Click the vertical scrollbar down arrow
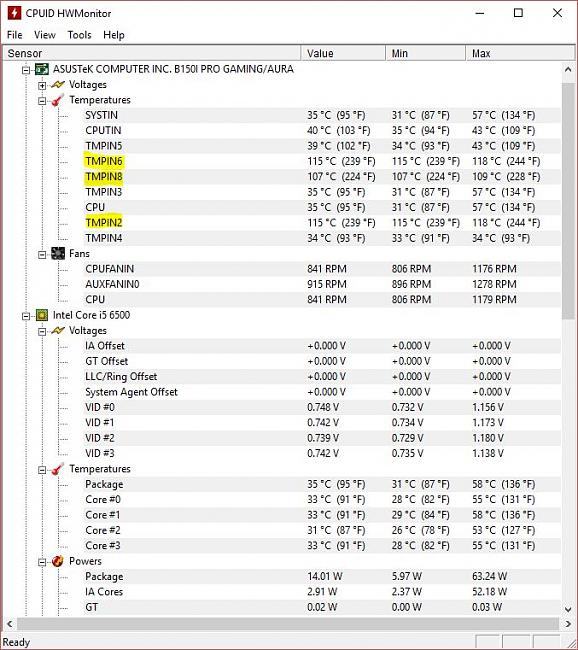This screenshot has height=650, width=578. point(568,609)
